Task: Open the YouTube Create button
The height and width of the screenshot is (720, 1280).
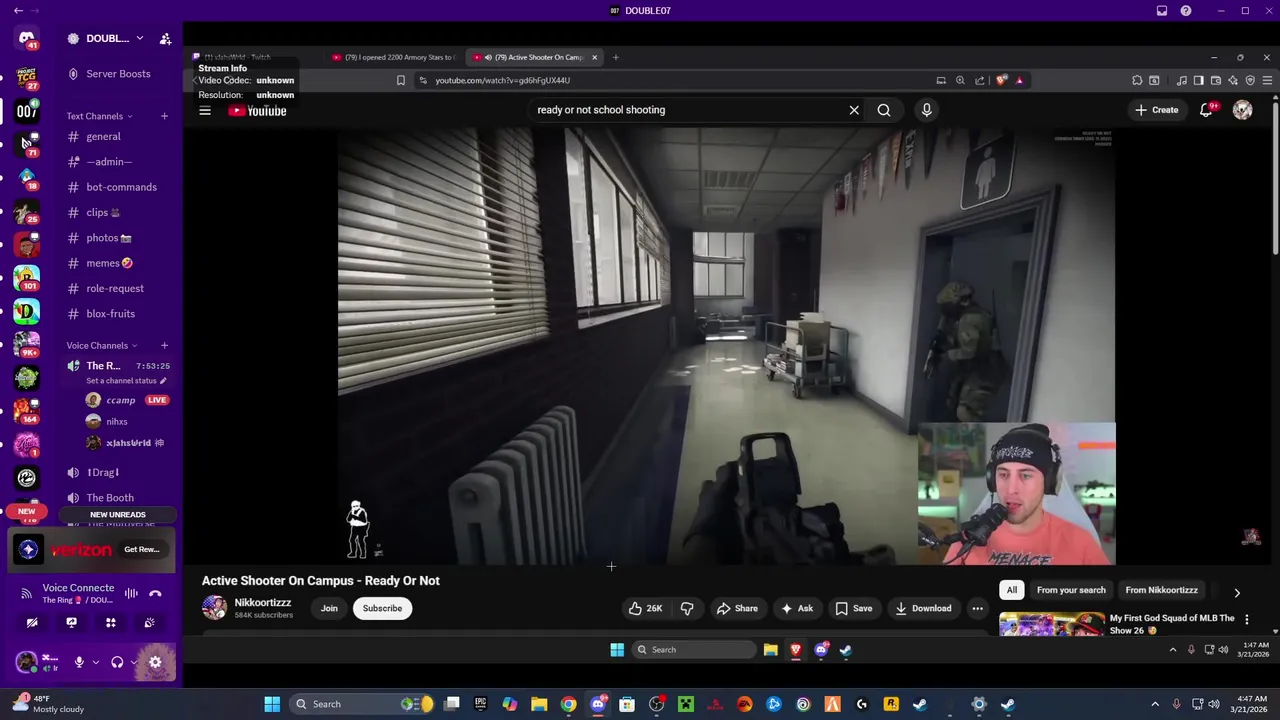Action: pos(1157,110)
